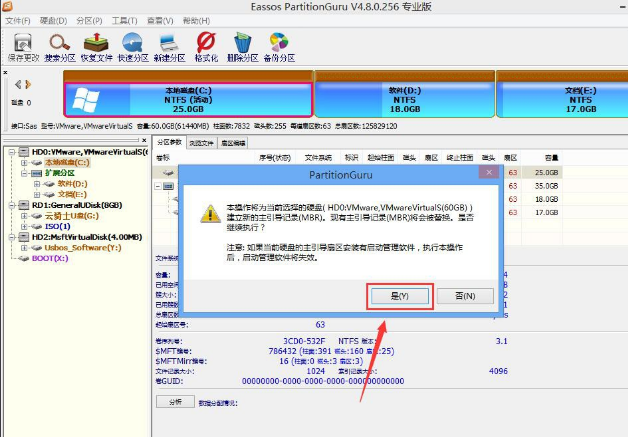This screenshot has height=437, width=628.
Task: Click the 快速分区 (Quick Partition) icon
Action: pyautogui.click(x=131, y=46)
